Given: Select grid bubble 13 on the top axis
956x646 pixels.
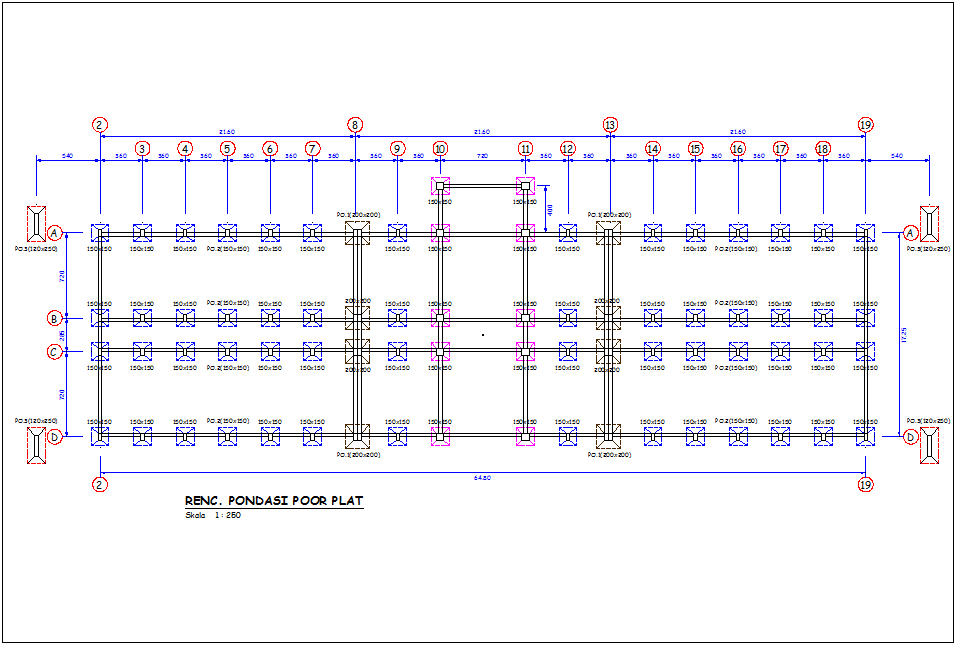Looking at the screenshot, I should tap(610, 125).
